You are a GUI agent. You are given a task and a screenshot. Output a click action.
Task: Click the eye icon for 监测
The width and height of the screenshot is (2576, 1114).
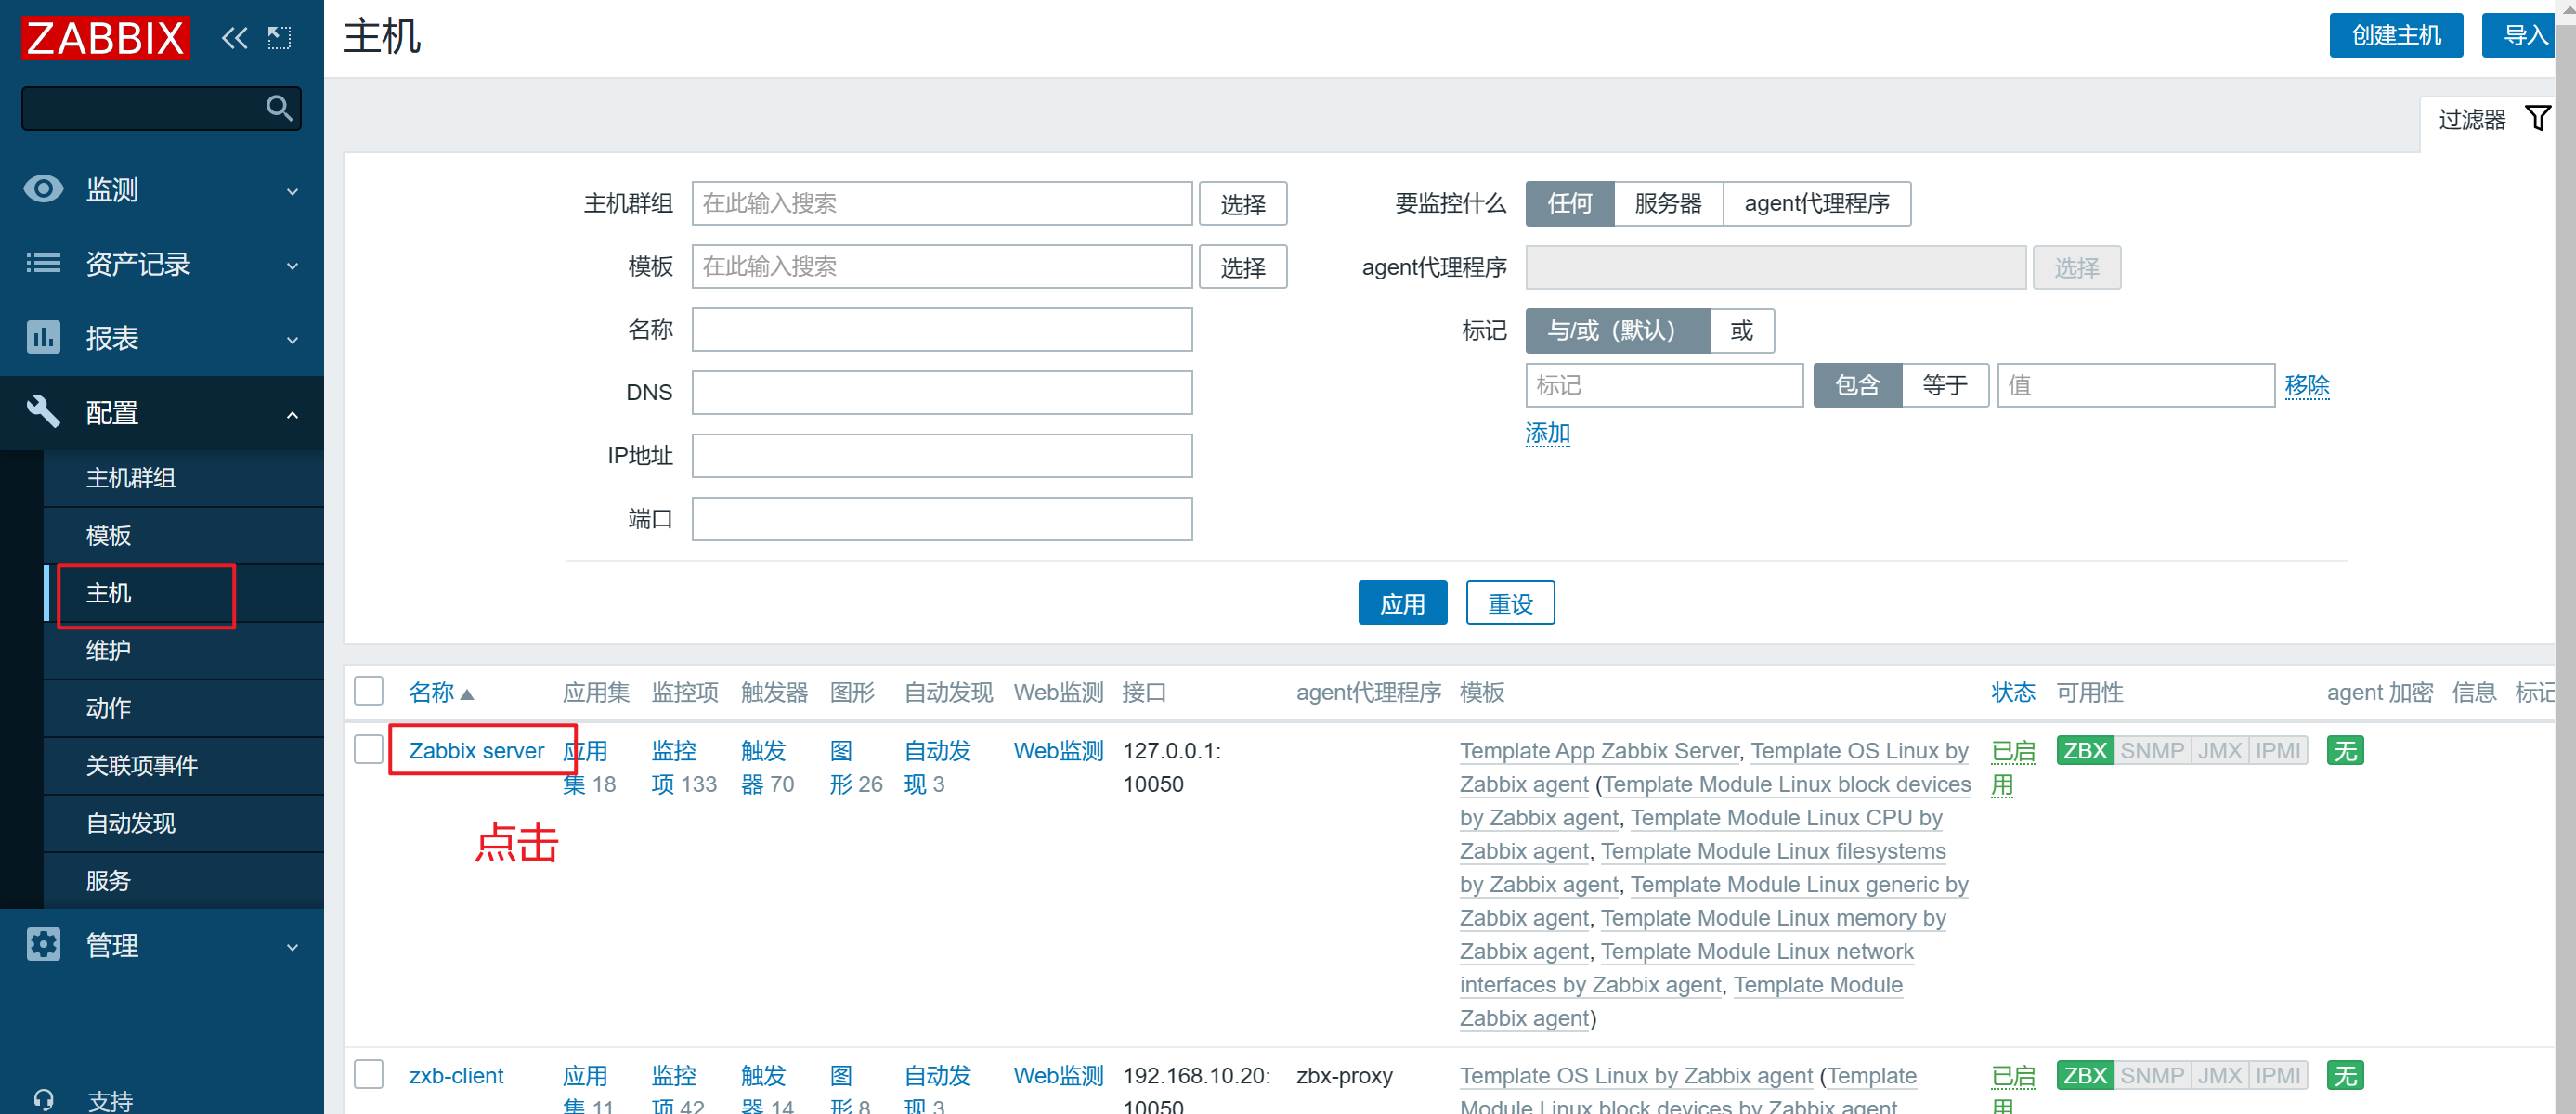pyautogui.click(x=43, y=189)
